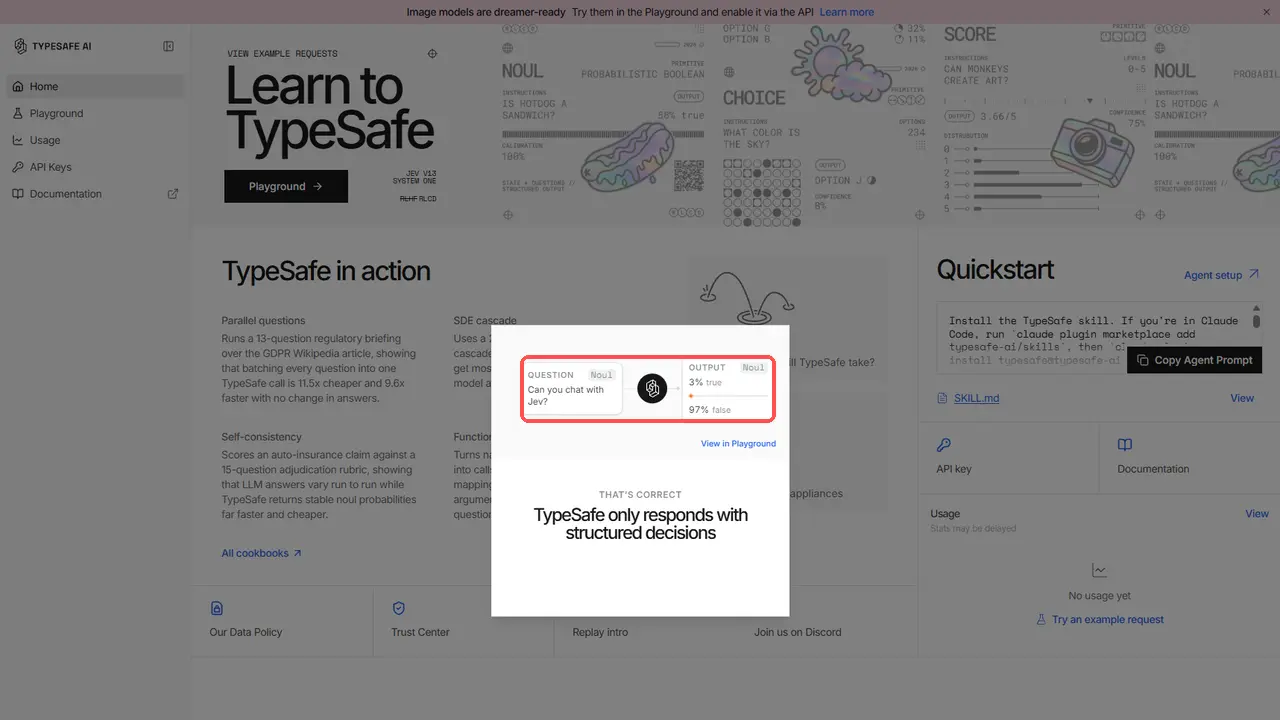This screenshot has width=1280, height=720.
Task: Click Replay intro
Action: [x=600, y=632]
